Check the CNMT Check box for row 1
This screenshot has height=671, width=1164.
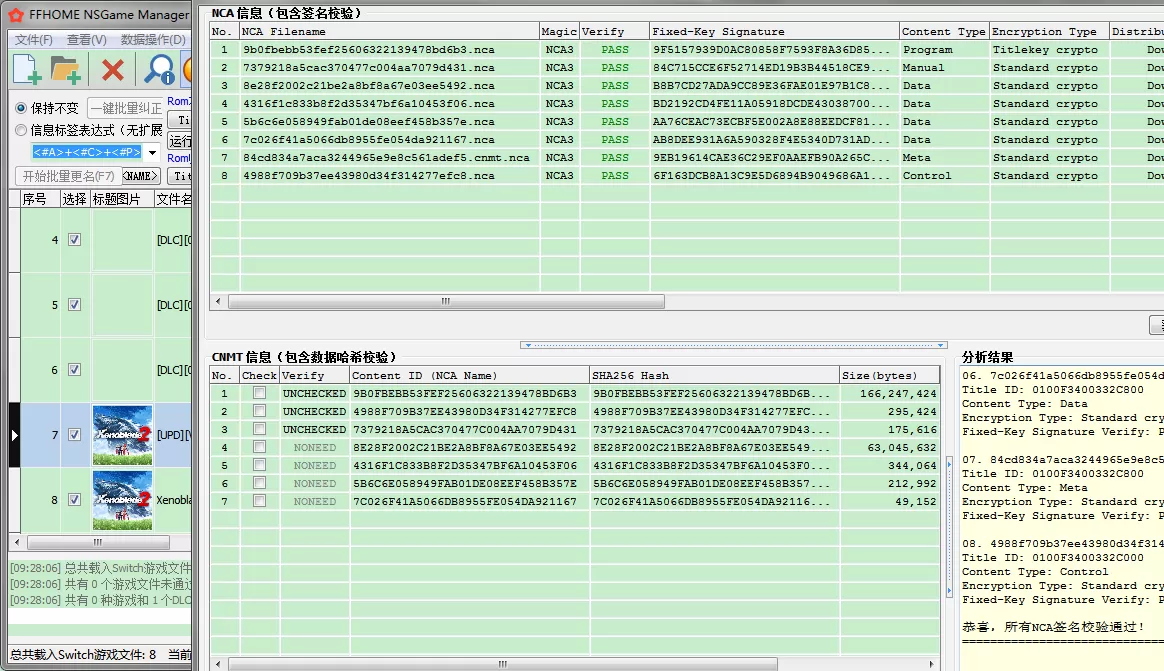[x=260, y=394]
